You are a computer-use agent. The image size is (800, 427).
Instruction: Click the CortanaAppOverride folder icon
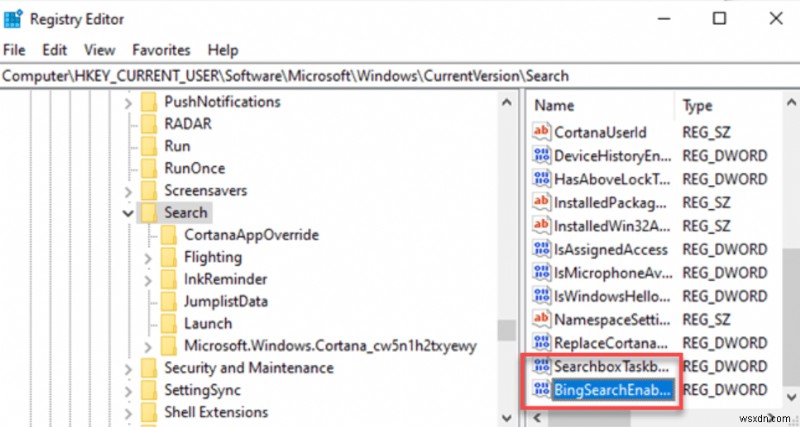point(169,235)
